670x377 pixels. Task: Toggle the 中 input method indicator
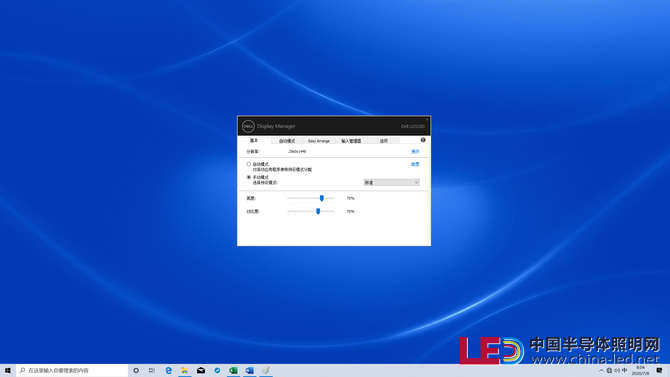pyautogui.click(x=624, y=371)
